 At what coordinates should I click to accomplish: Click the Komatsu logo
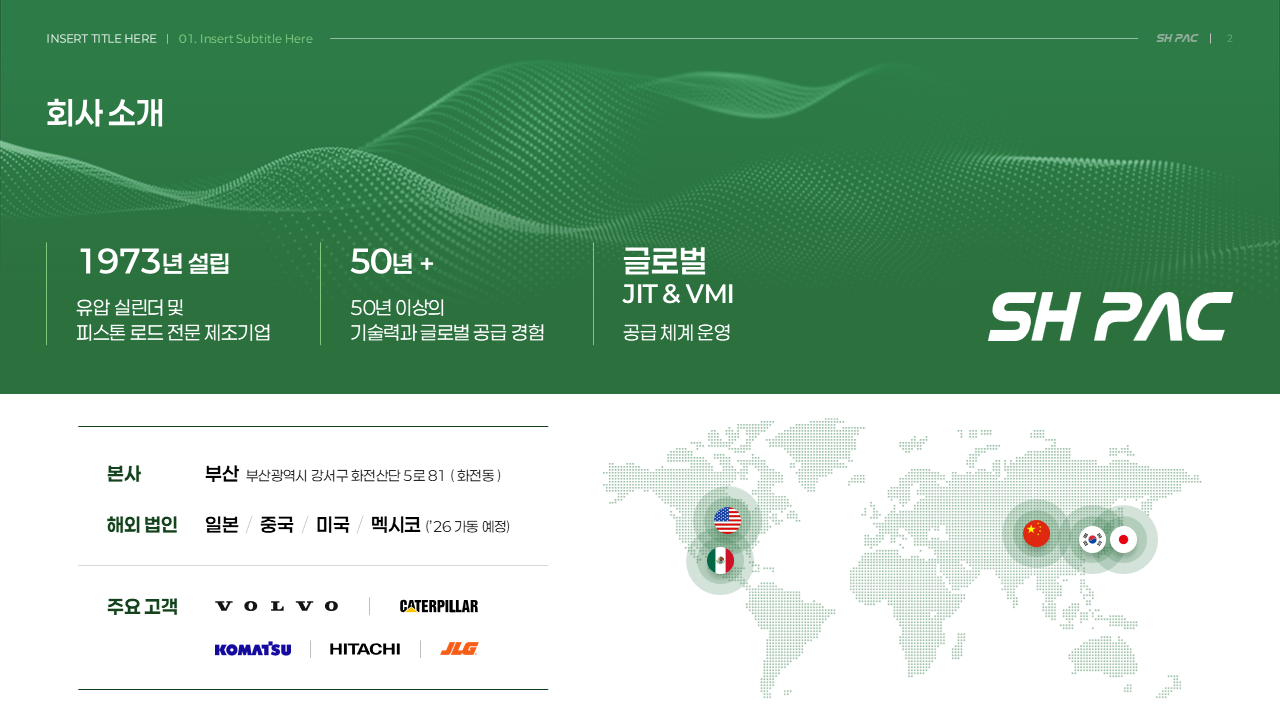(253, 649)
